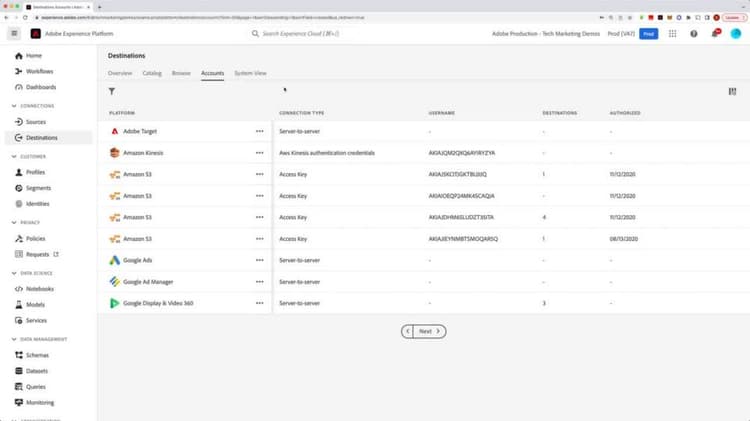This screenshot has height=421, width=750.
Task: Open the help question mark icon
Action: click(694, 33)
